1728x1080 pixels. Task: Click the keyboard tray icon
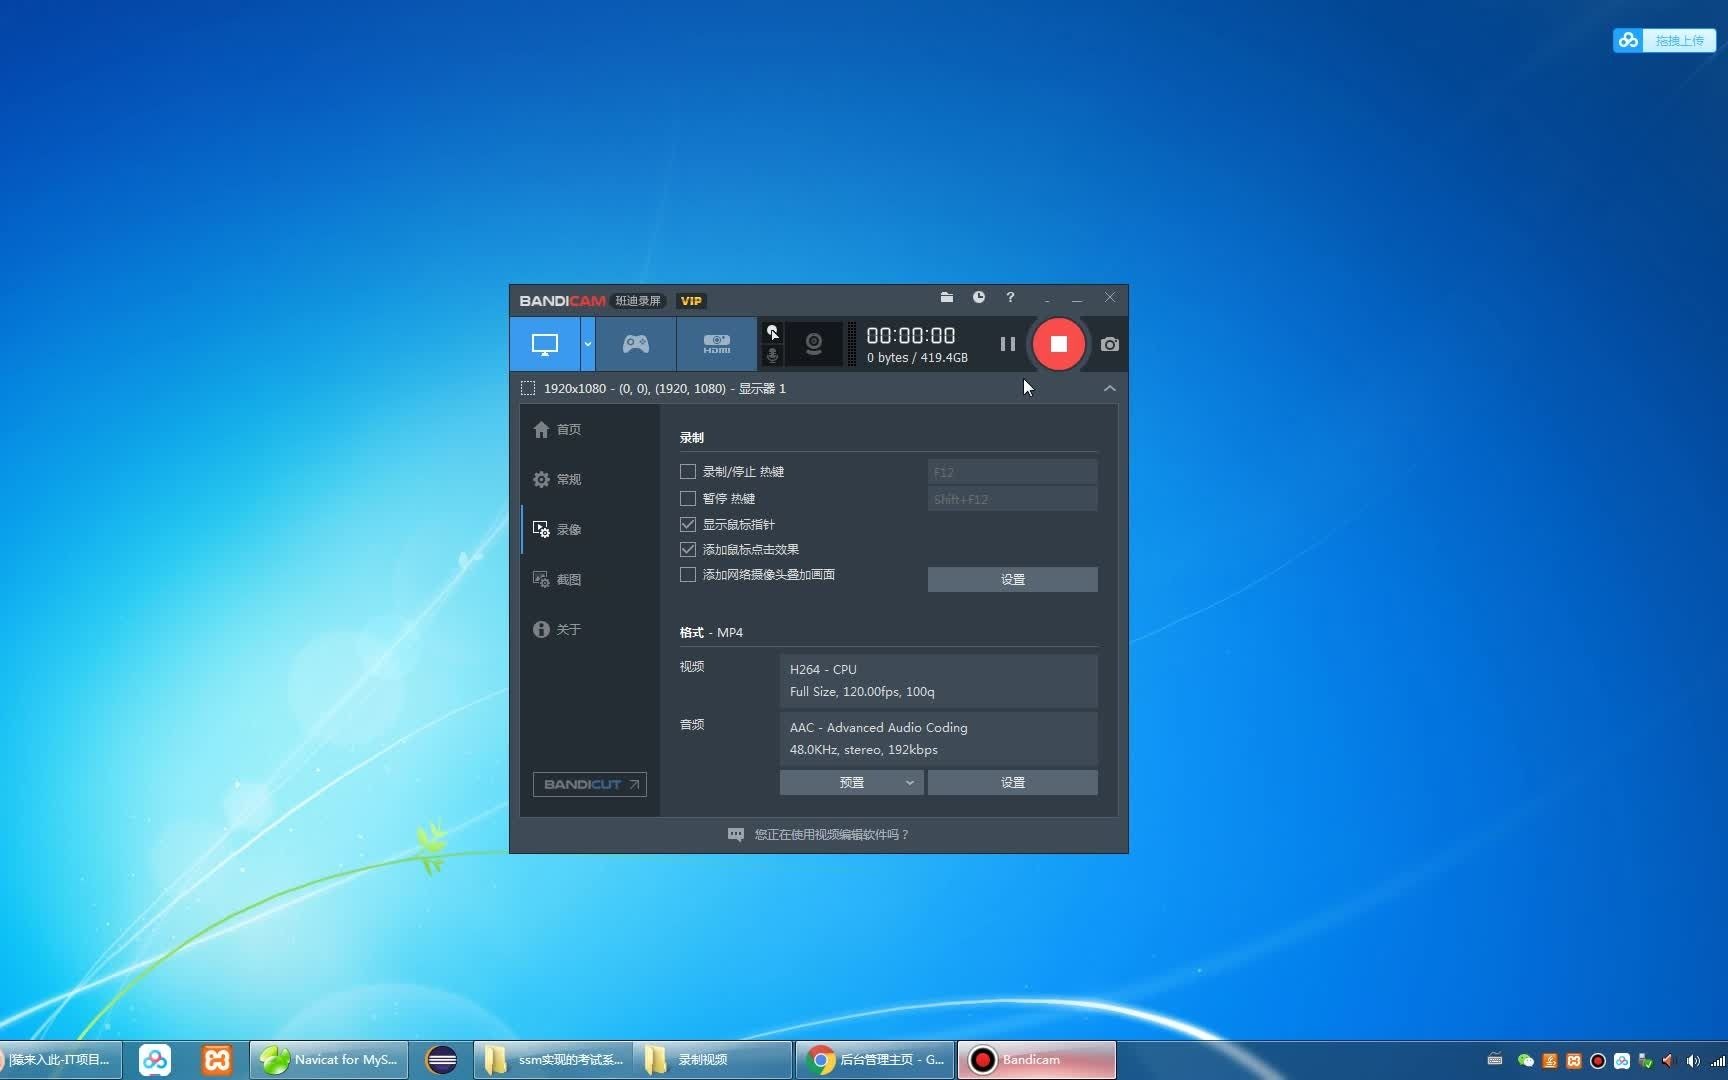(1495, 1060)
